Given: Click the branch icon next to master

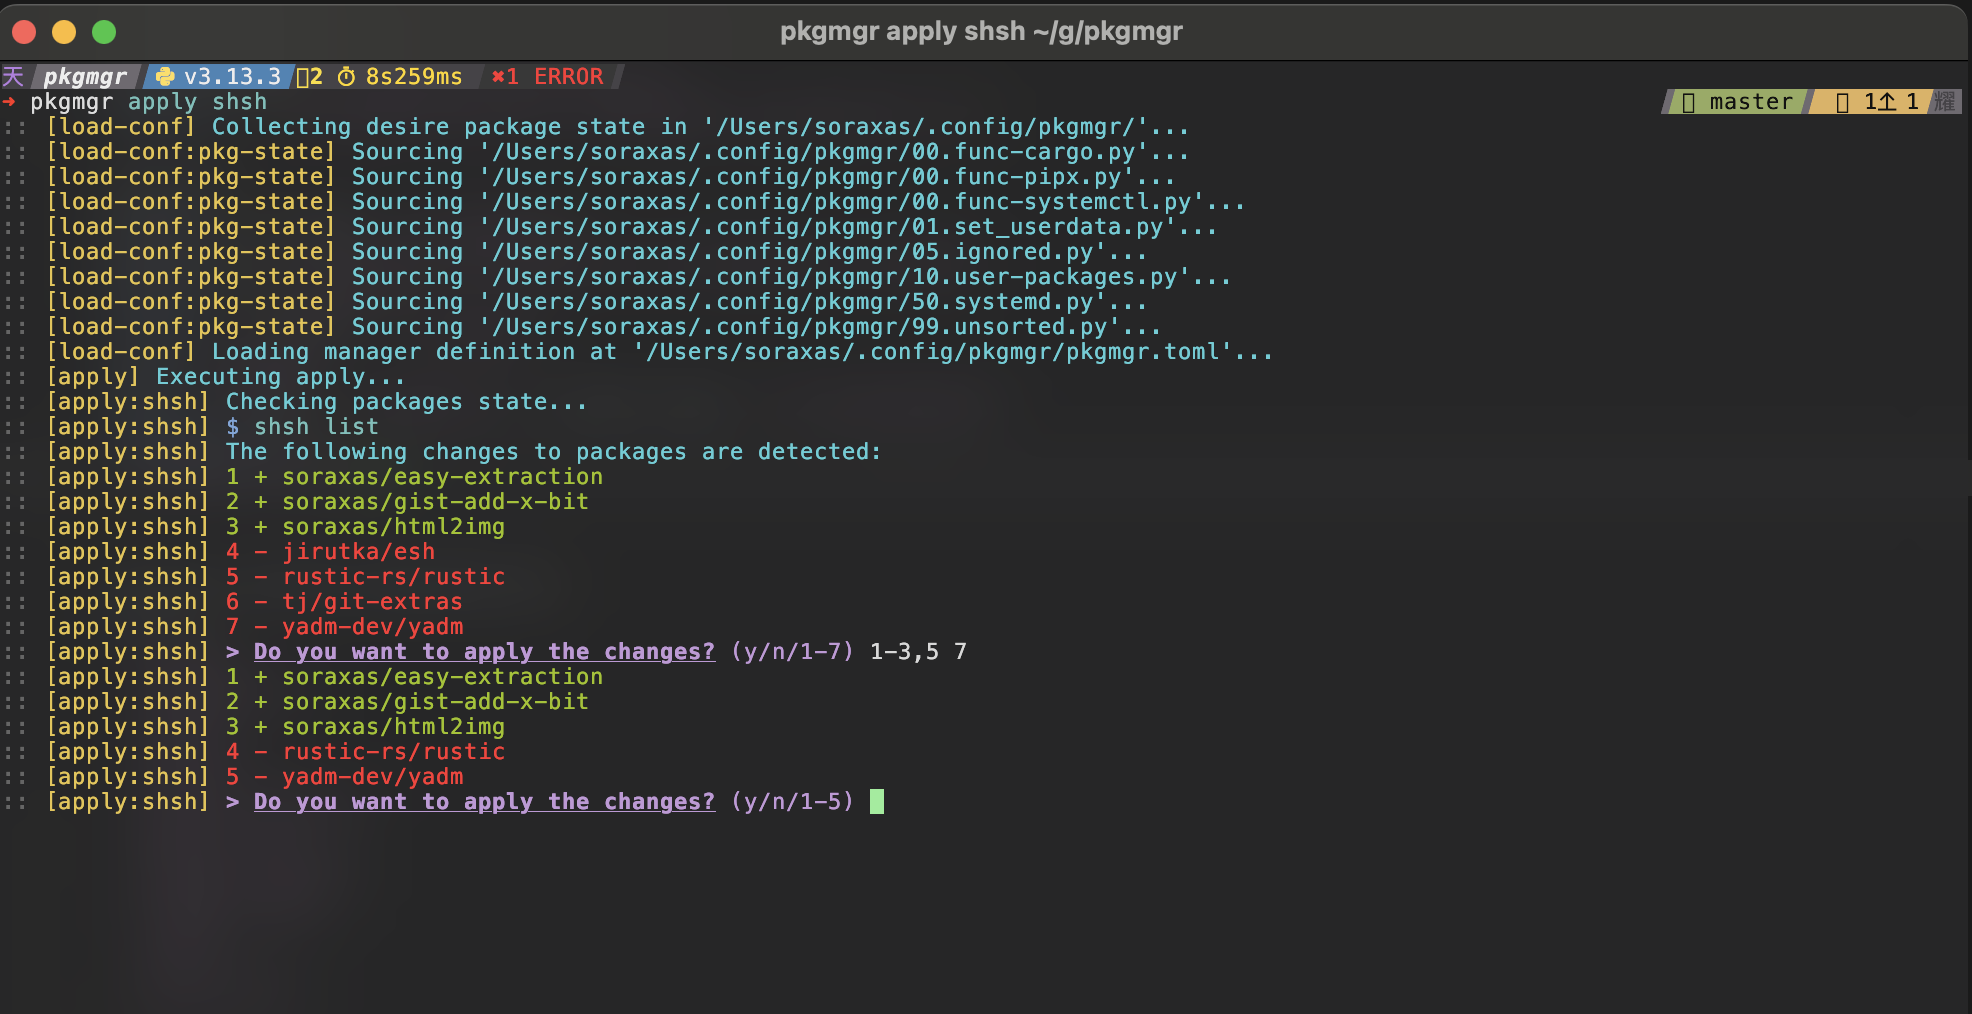Looking at the screenshot, I should 1688,102.
